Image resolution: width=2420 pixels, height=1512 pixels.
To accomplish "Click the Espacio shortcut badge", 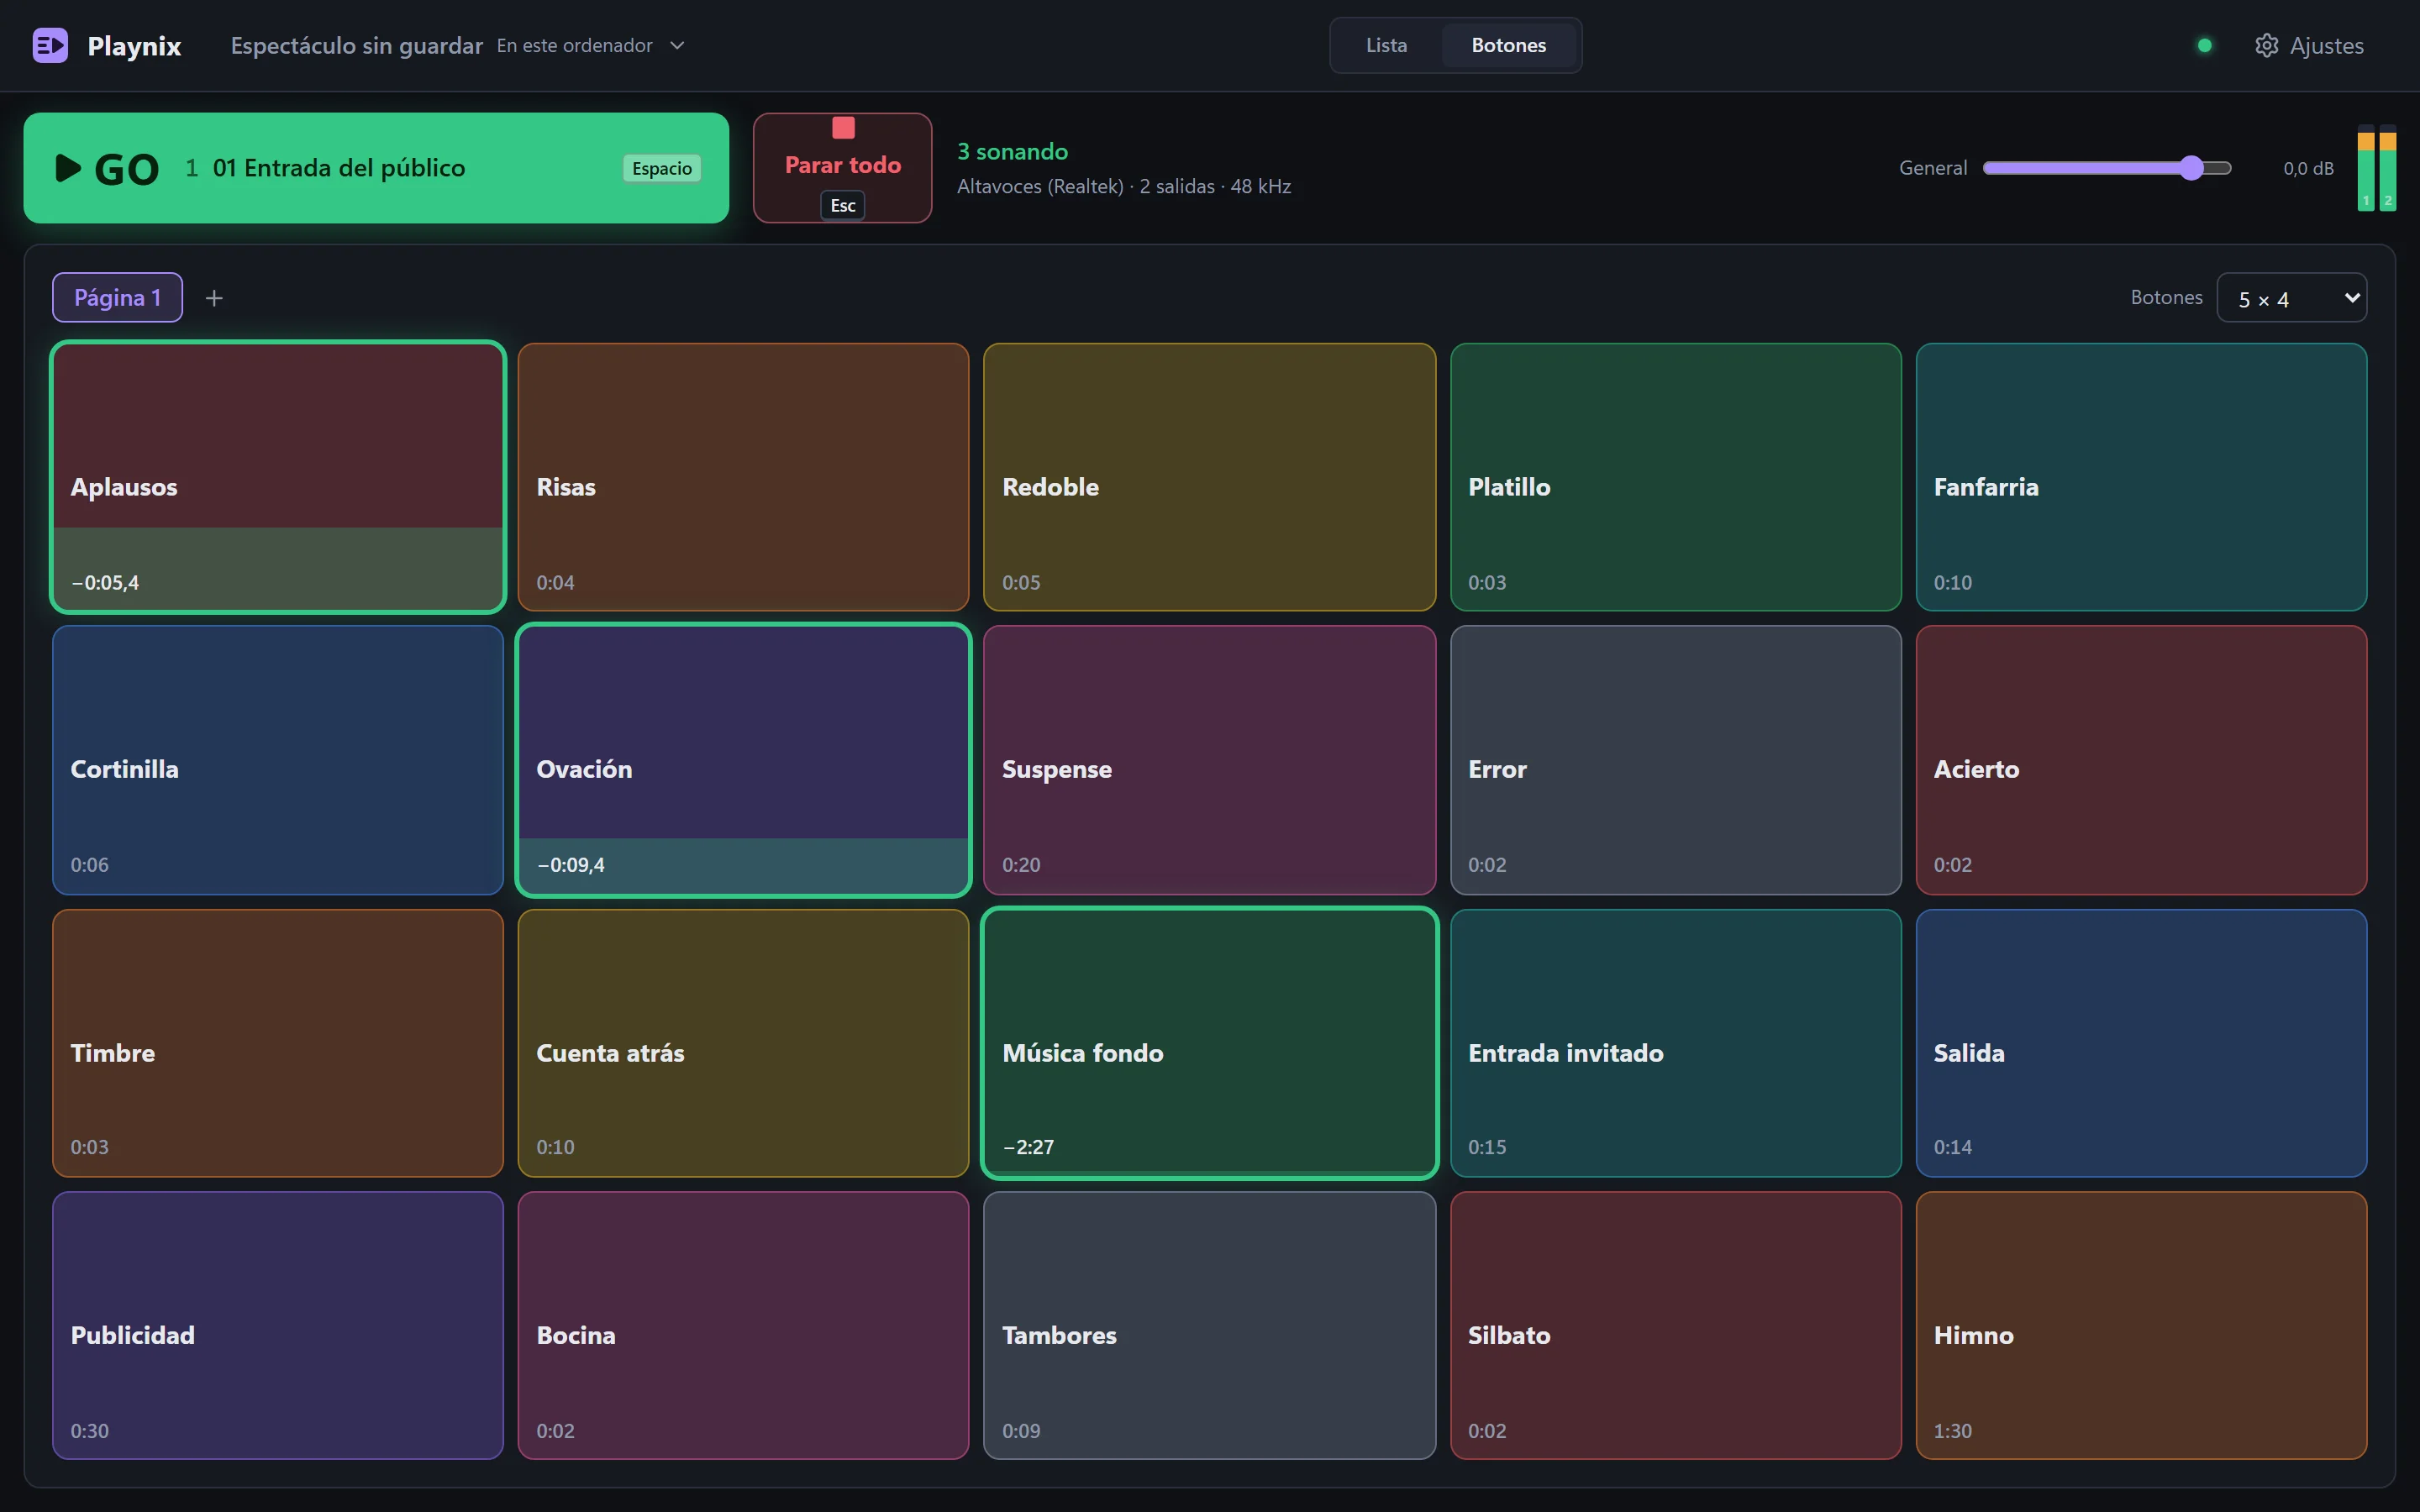I will (x=662, y=168).
